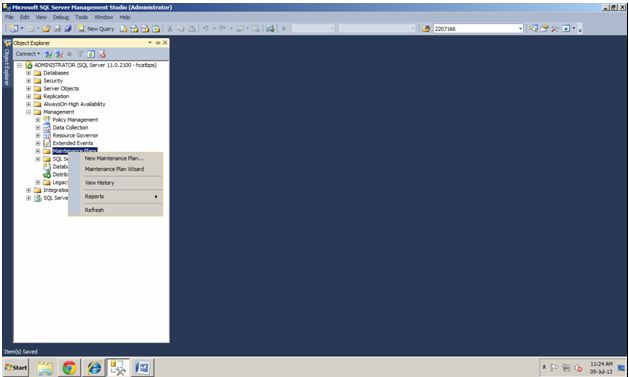Open the File menu
Viewport: 629px width, 377px height.
tap(9, 17)
